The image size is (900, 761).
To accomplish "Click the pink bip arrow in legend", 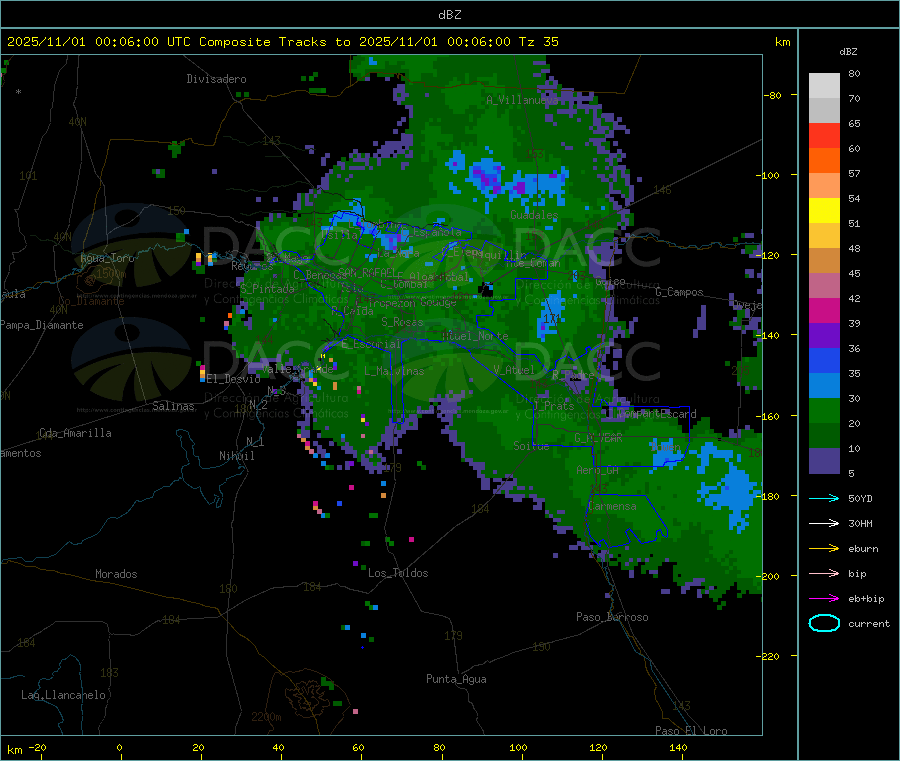I will [x=824, y=573].
